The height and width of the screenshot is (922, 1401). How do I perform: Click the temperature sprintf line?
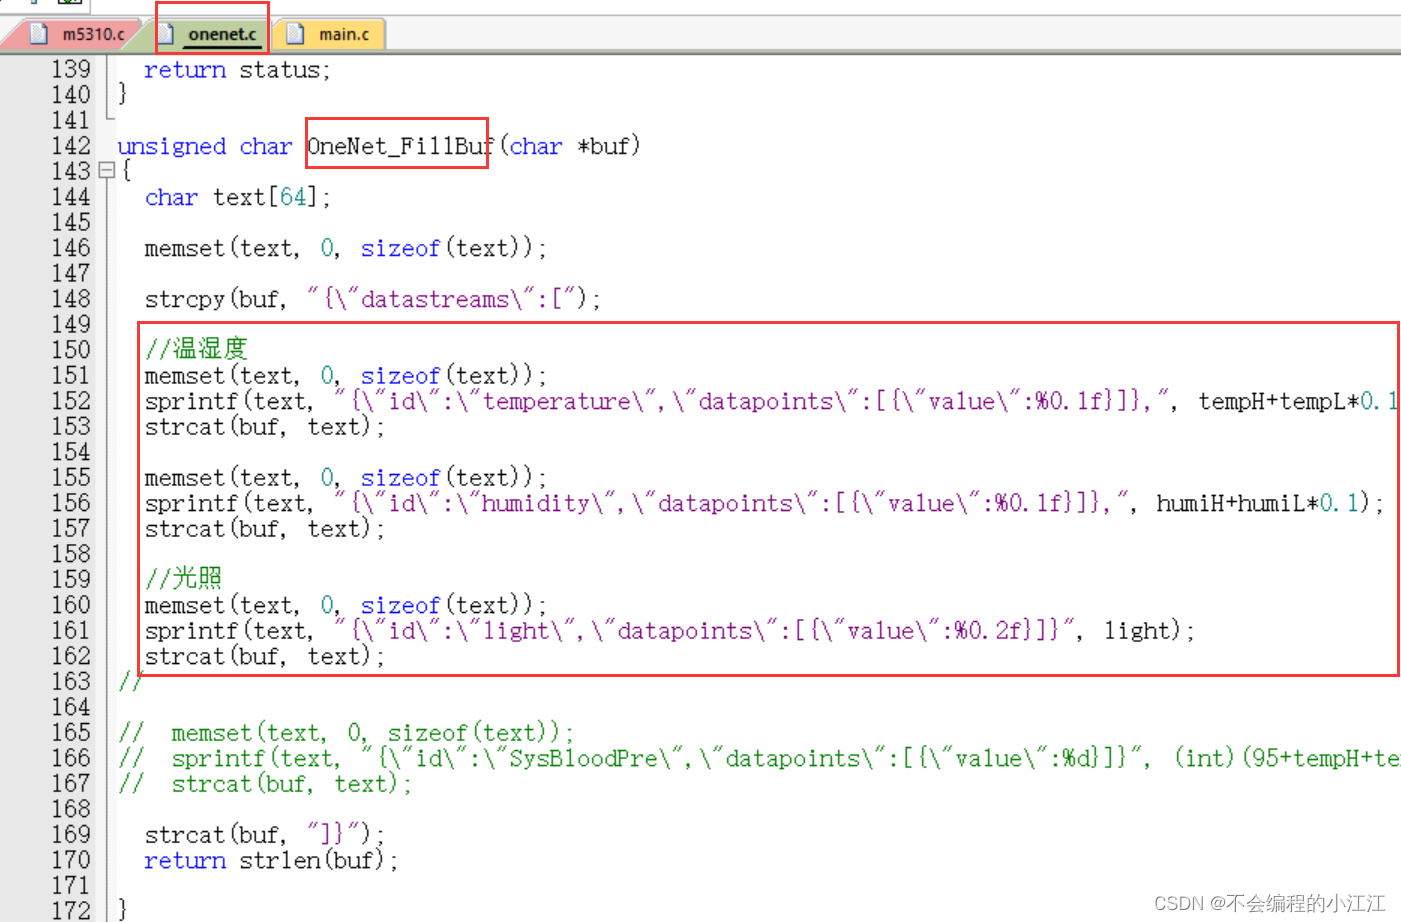point(770,401)
